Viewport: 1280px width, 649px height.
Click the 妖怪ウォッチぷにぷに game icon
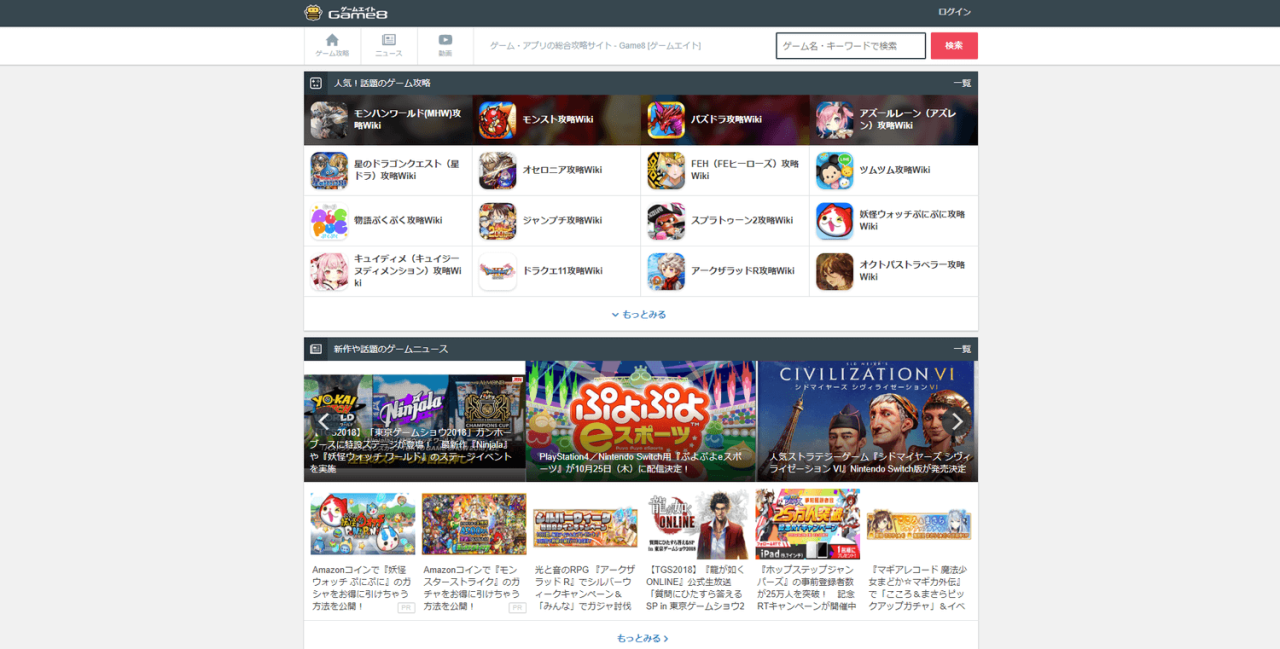pyautogui.click(x=835, y=221)
